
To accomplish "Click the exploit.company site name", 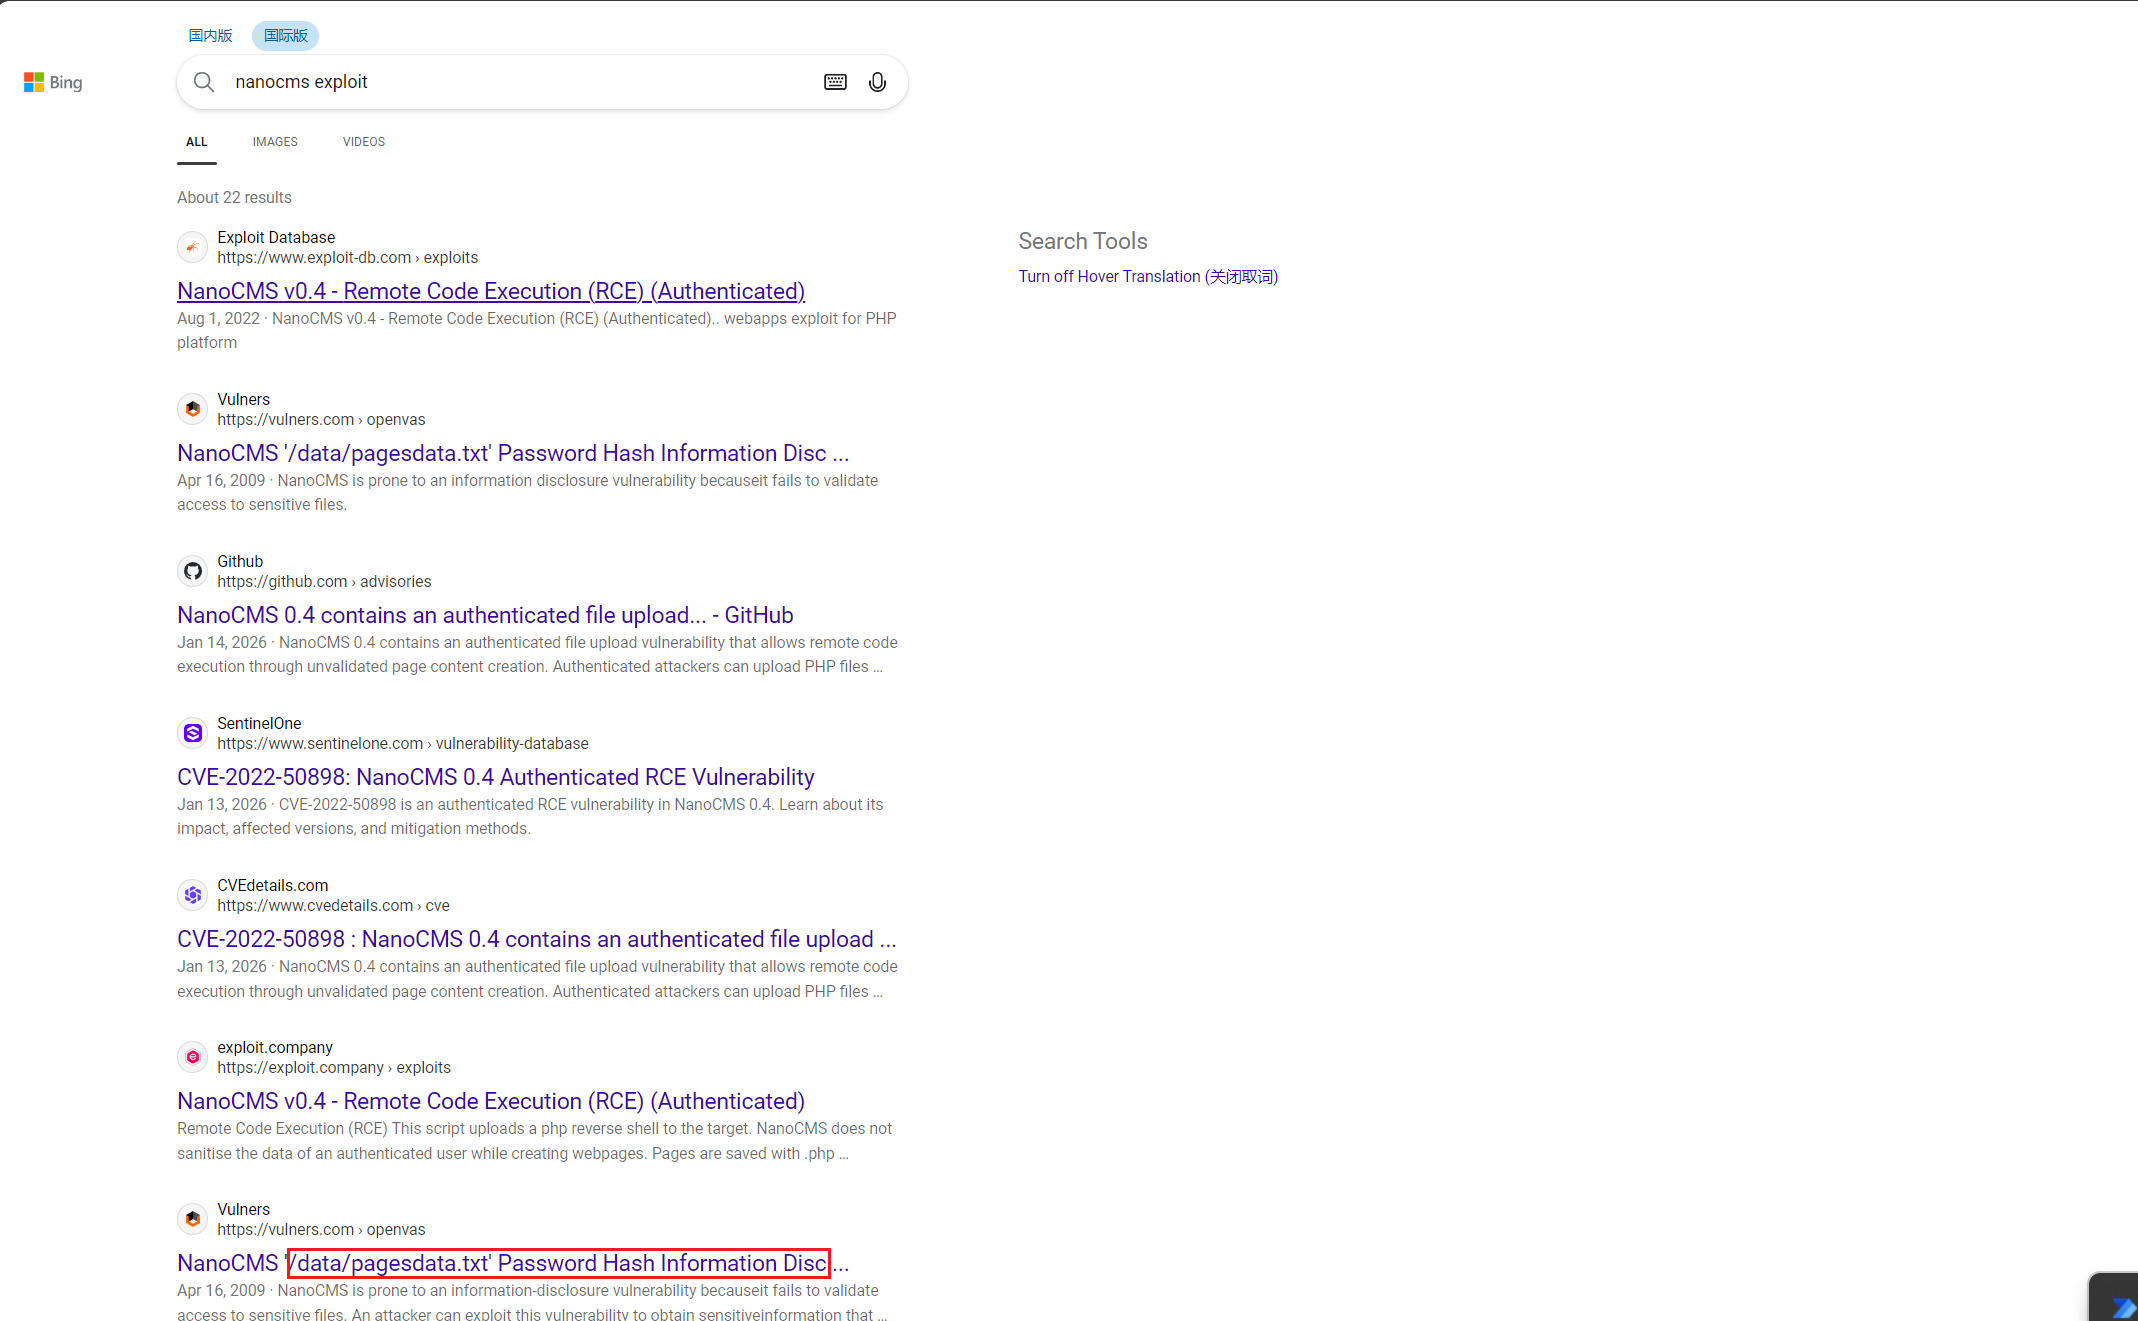I will (x=275, y=1047).
